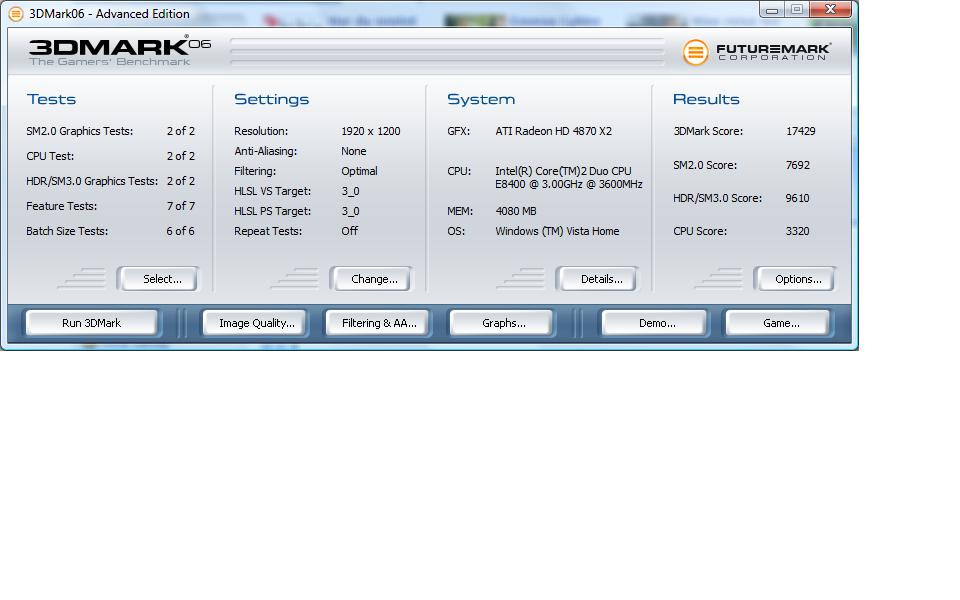Screen dimensions: 960x600
Task: Click the Windows (TM) Vista Home text
Action: coord(557,231)
